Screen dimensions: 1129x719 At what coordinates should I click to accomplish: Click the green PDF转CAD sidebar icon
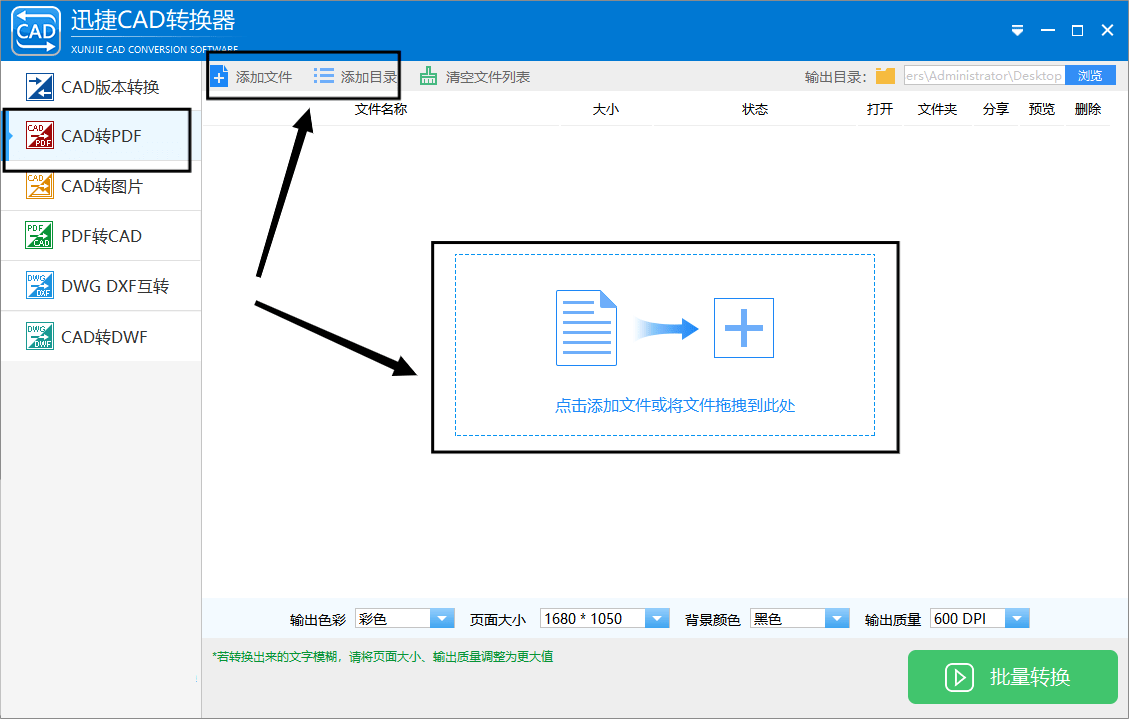click(39, 235)
